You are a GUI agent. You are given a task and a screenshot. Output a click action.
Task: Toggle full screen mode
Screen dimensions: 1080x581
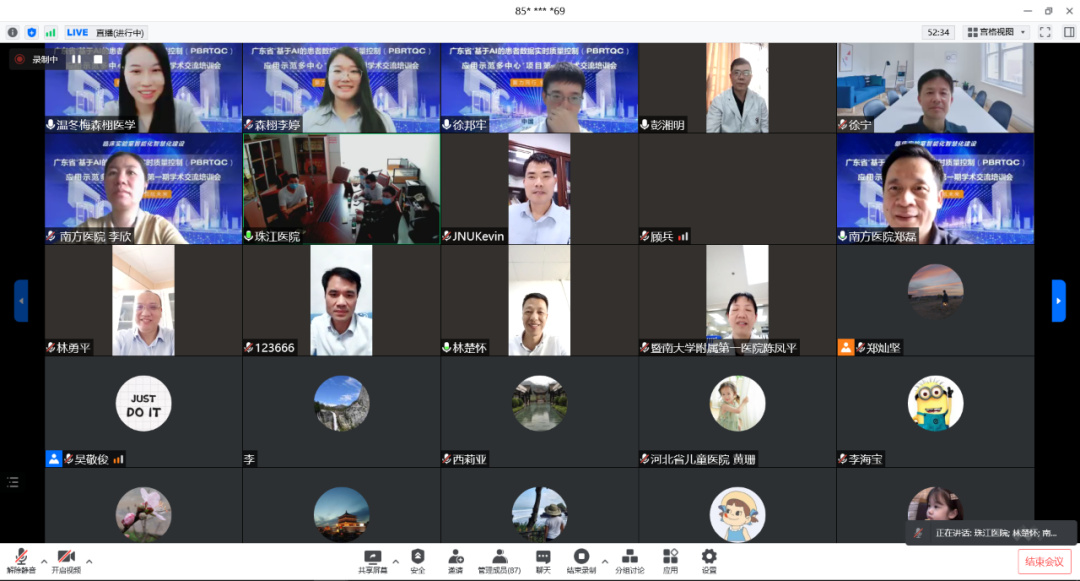tap(1044, 32)
